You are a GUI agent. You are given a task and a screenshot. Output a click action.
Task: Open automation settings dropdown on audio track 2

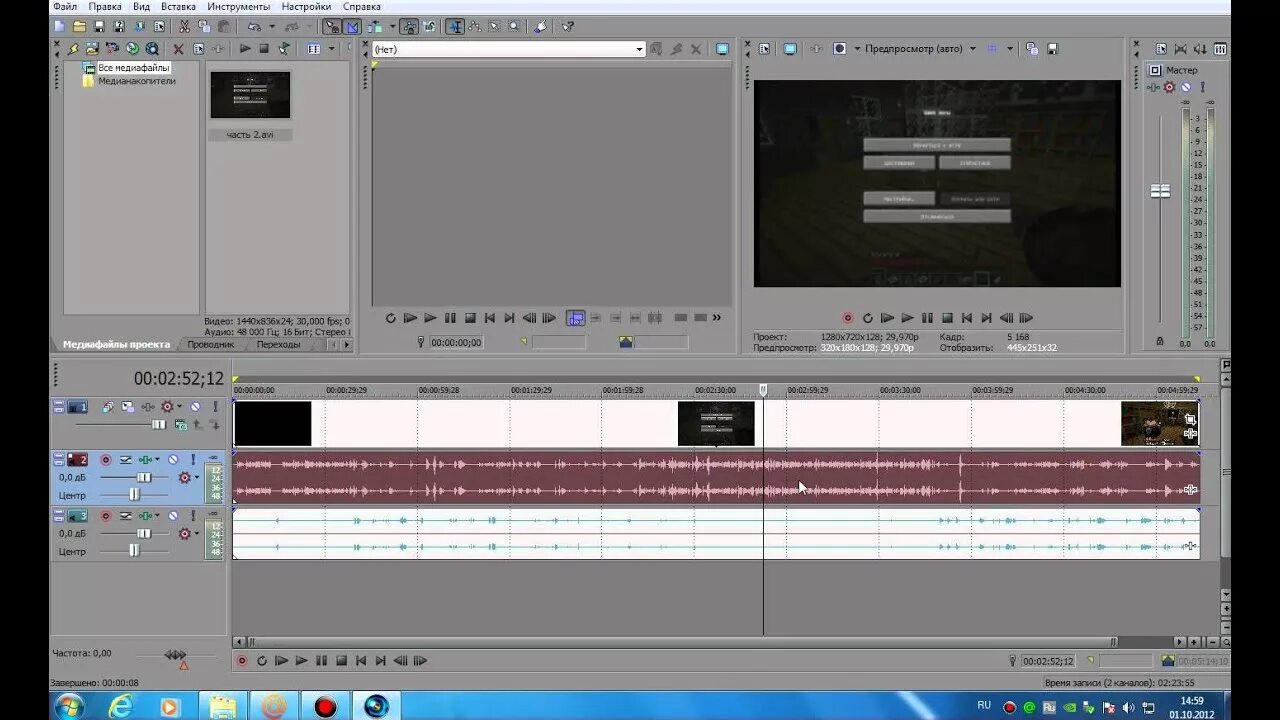click(197, 477)
